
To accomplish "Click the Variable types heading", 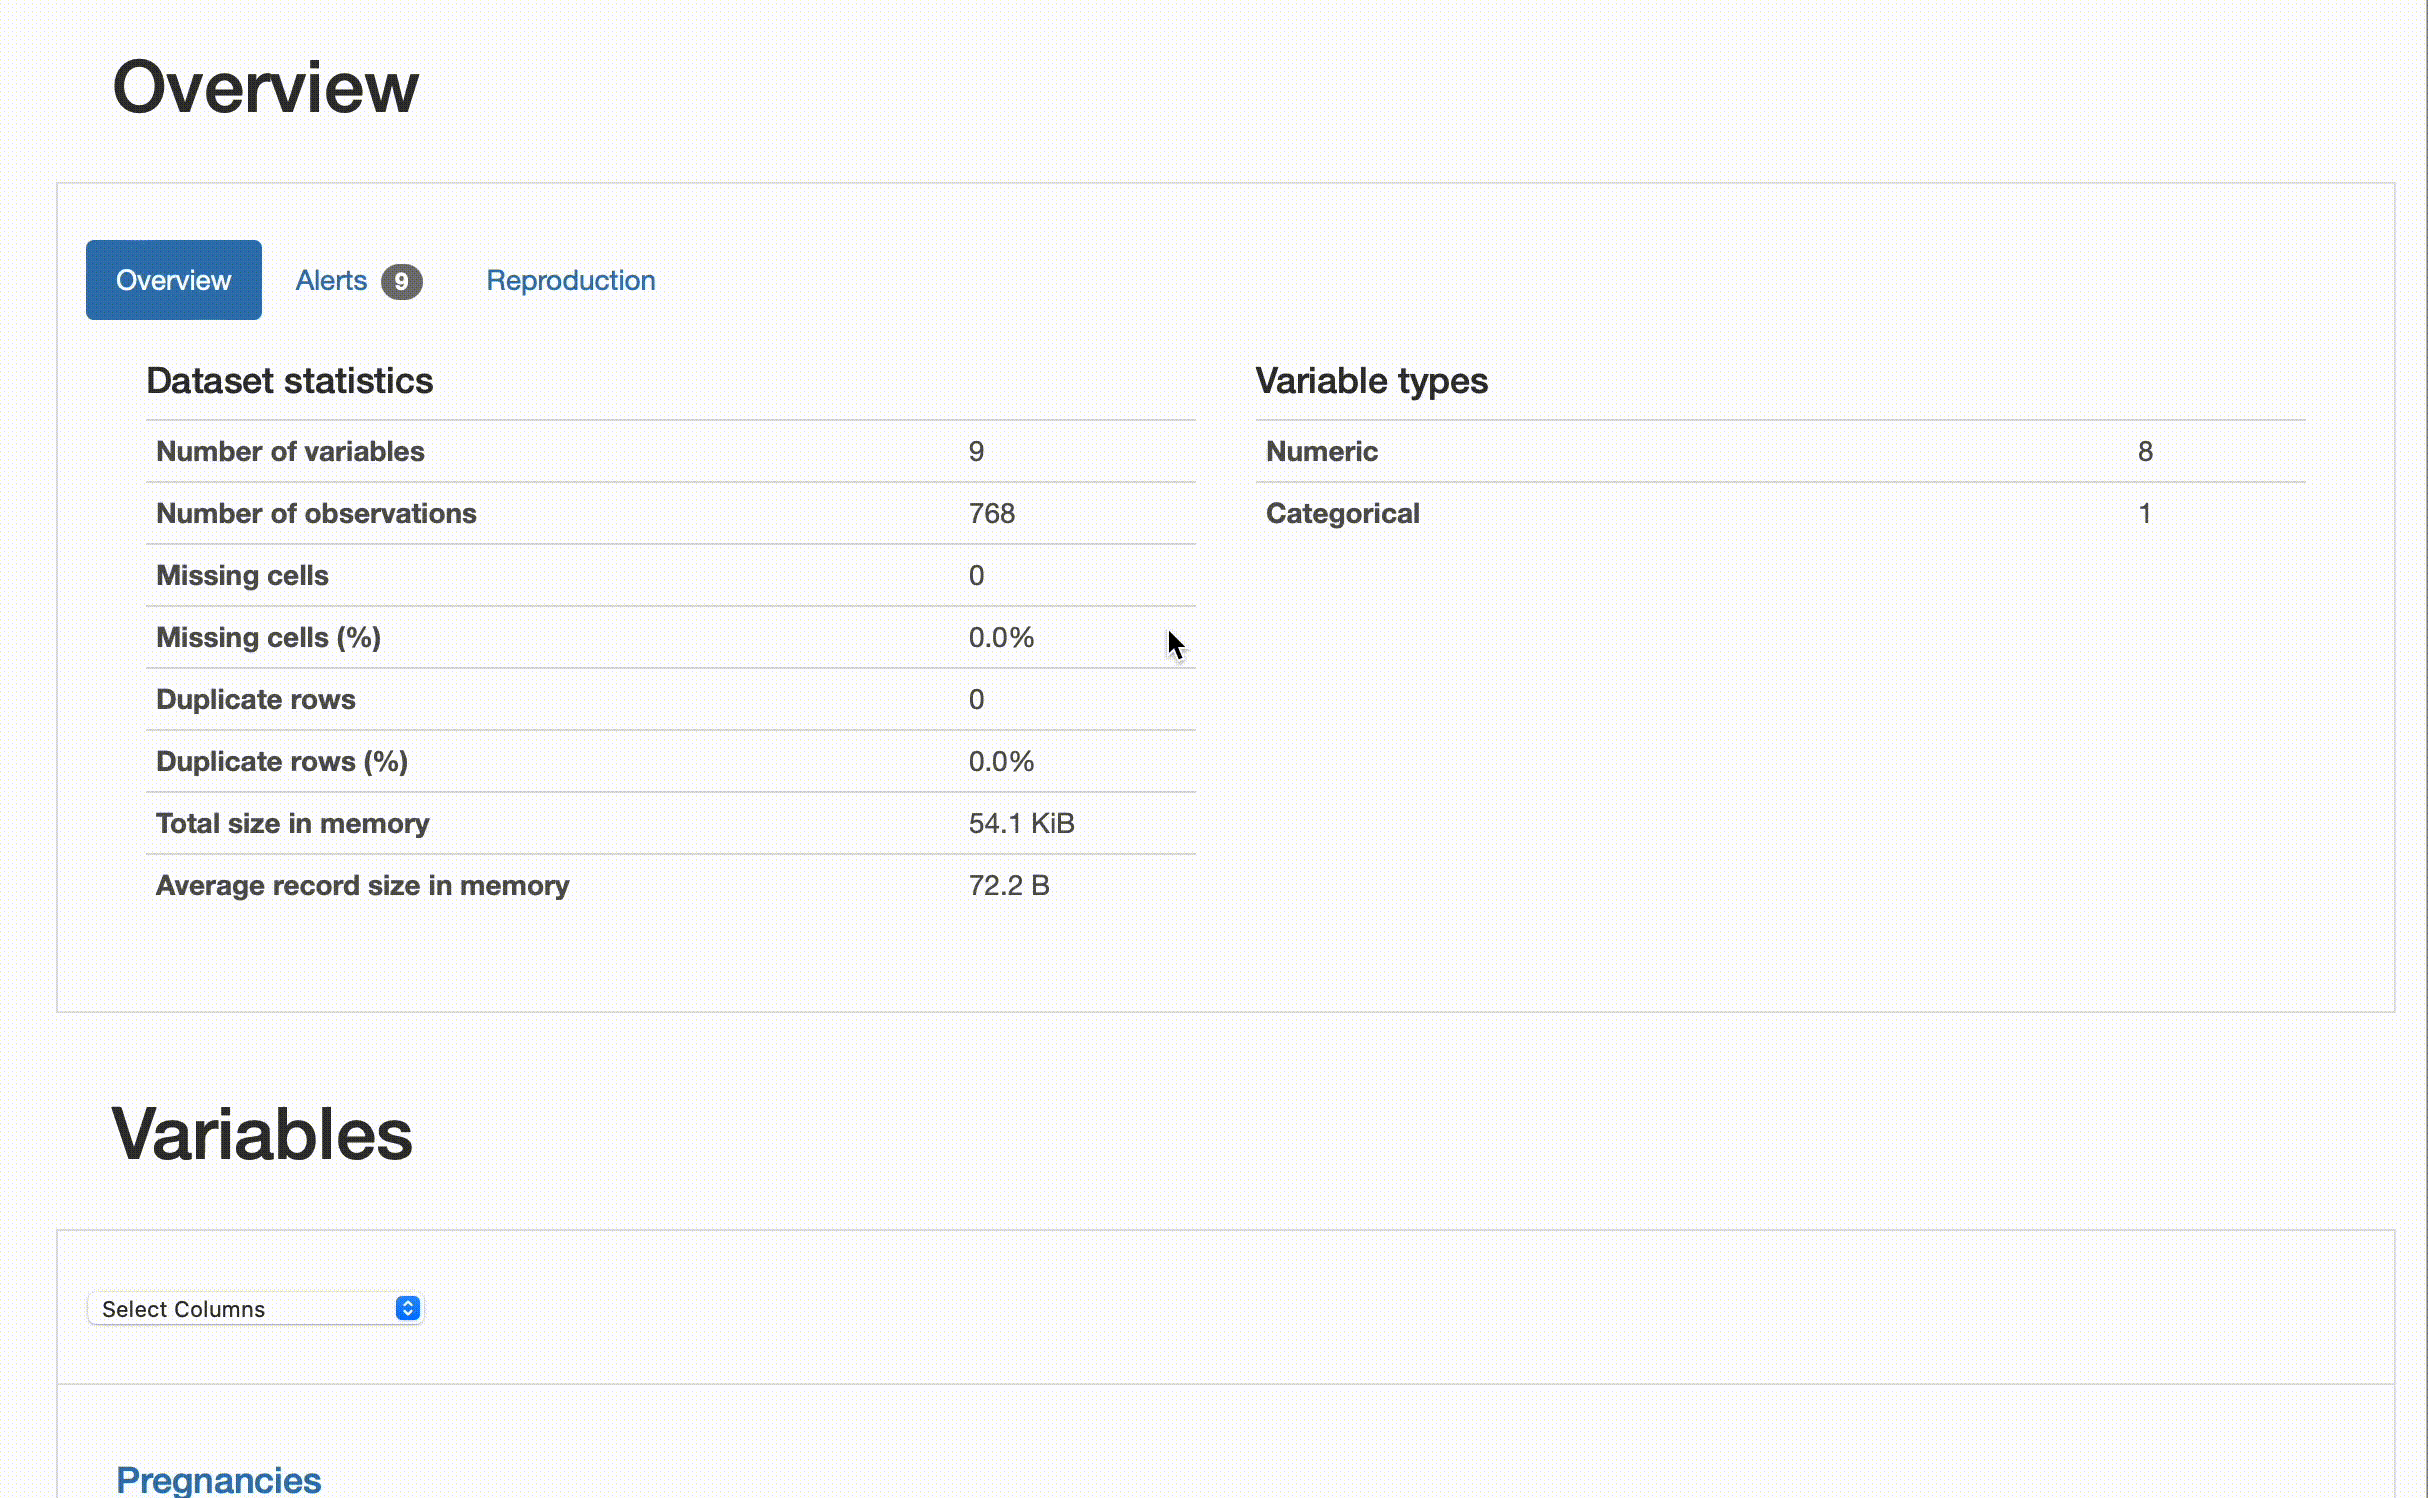I will [x=1371, y=381].
